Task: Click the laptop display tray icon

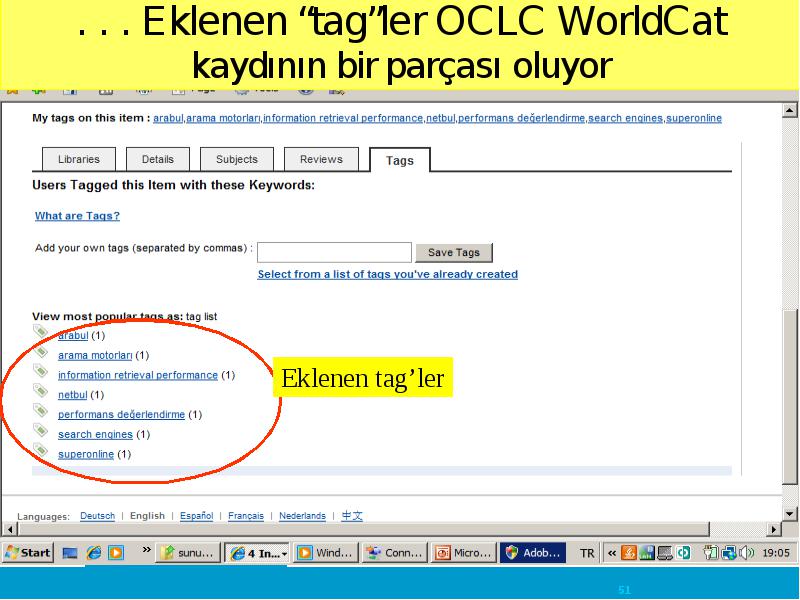Action: (665, 553)
